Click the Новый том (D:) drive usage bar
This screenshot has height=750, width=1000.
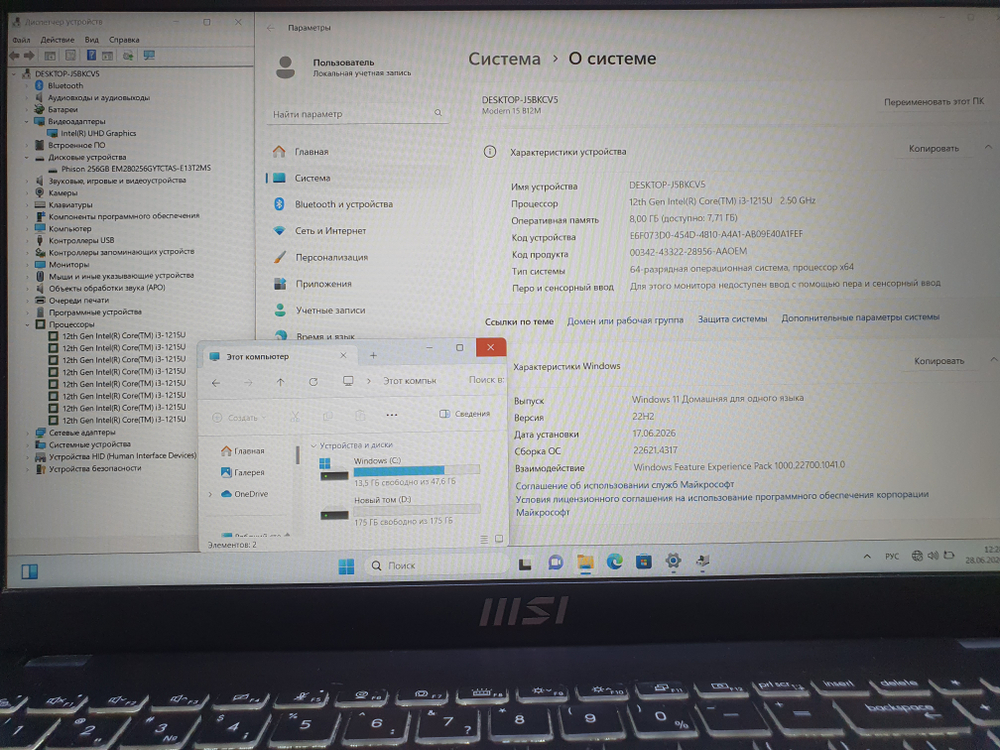coord(416,510)
